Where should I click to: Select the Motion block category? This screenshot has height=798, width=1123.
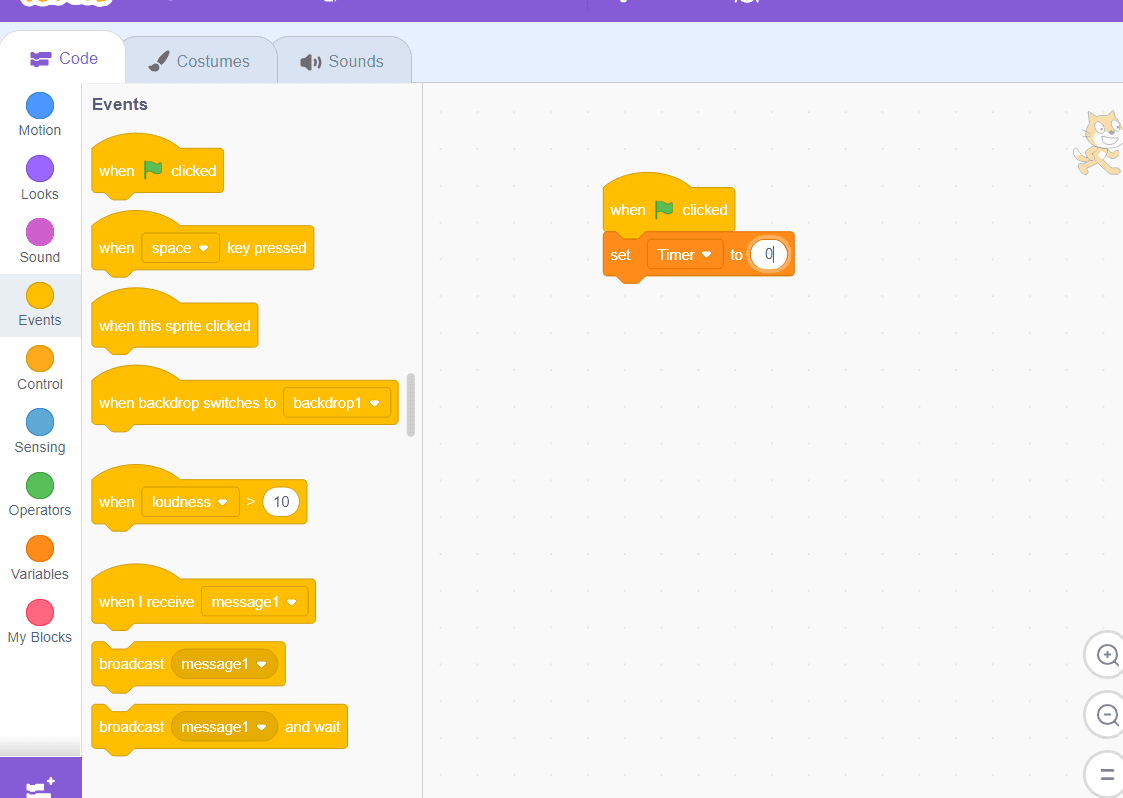[x=39, y=113]
